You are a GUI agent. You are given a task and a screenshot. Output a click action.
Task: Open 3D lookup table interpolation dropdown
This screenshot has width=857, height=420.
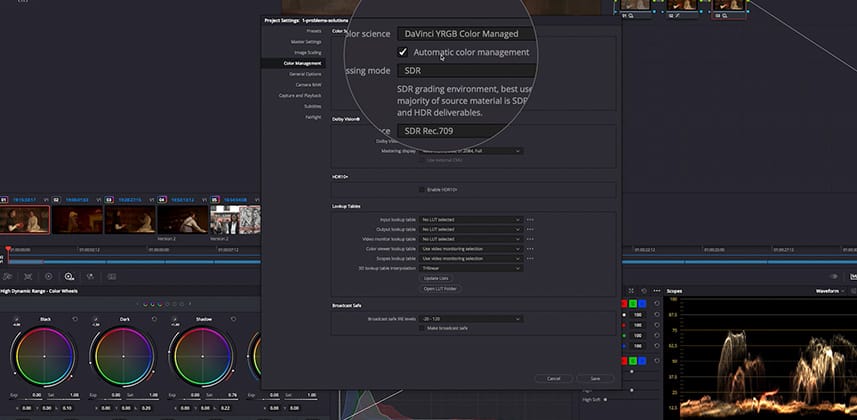[x=471, y=269]
